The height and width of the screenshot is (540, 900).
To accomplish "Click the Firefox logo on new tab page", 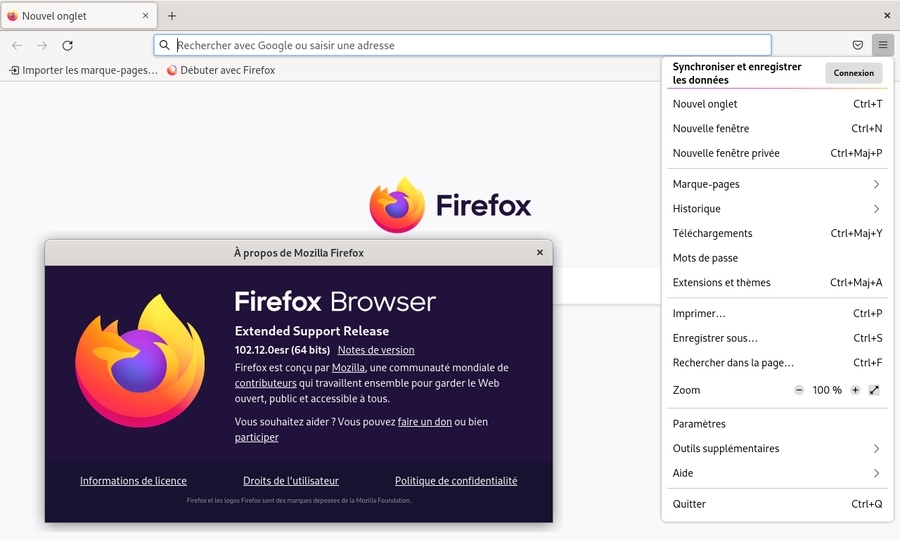I will coord(397,205).
